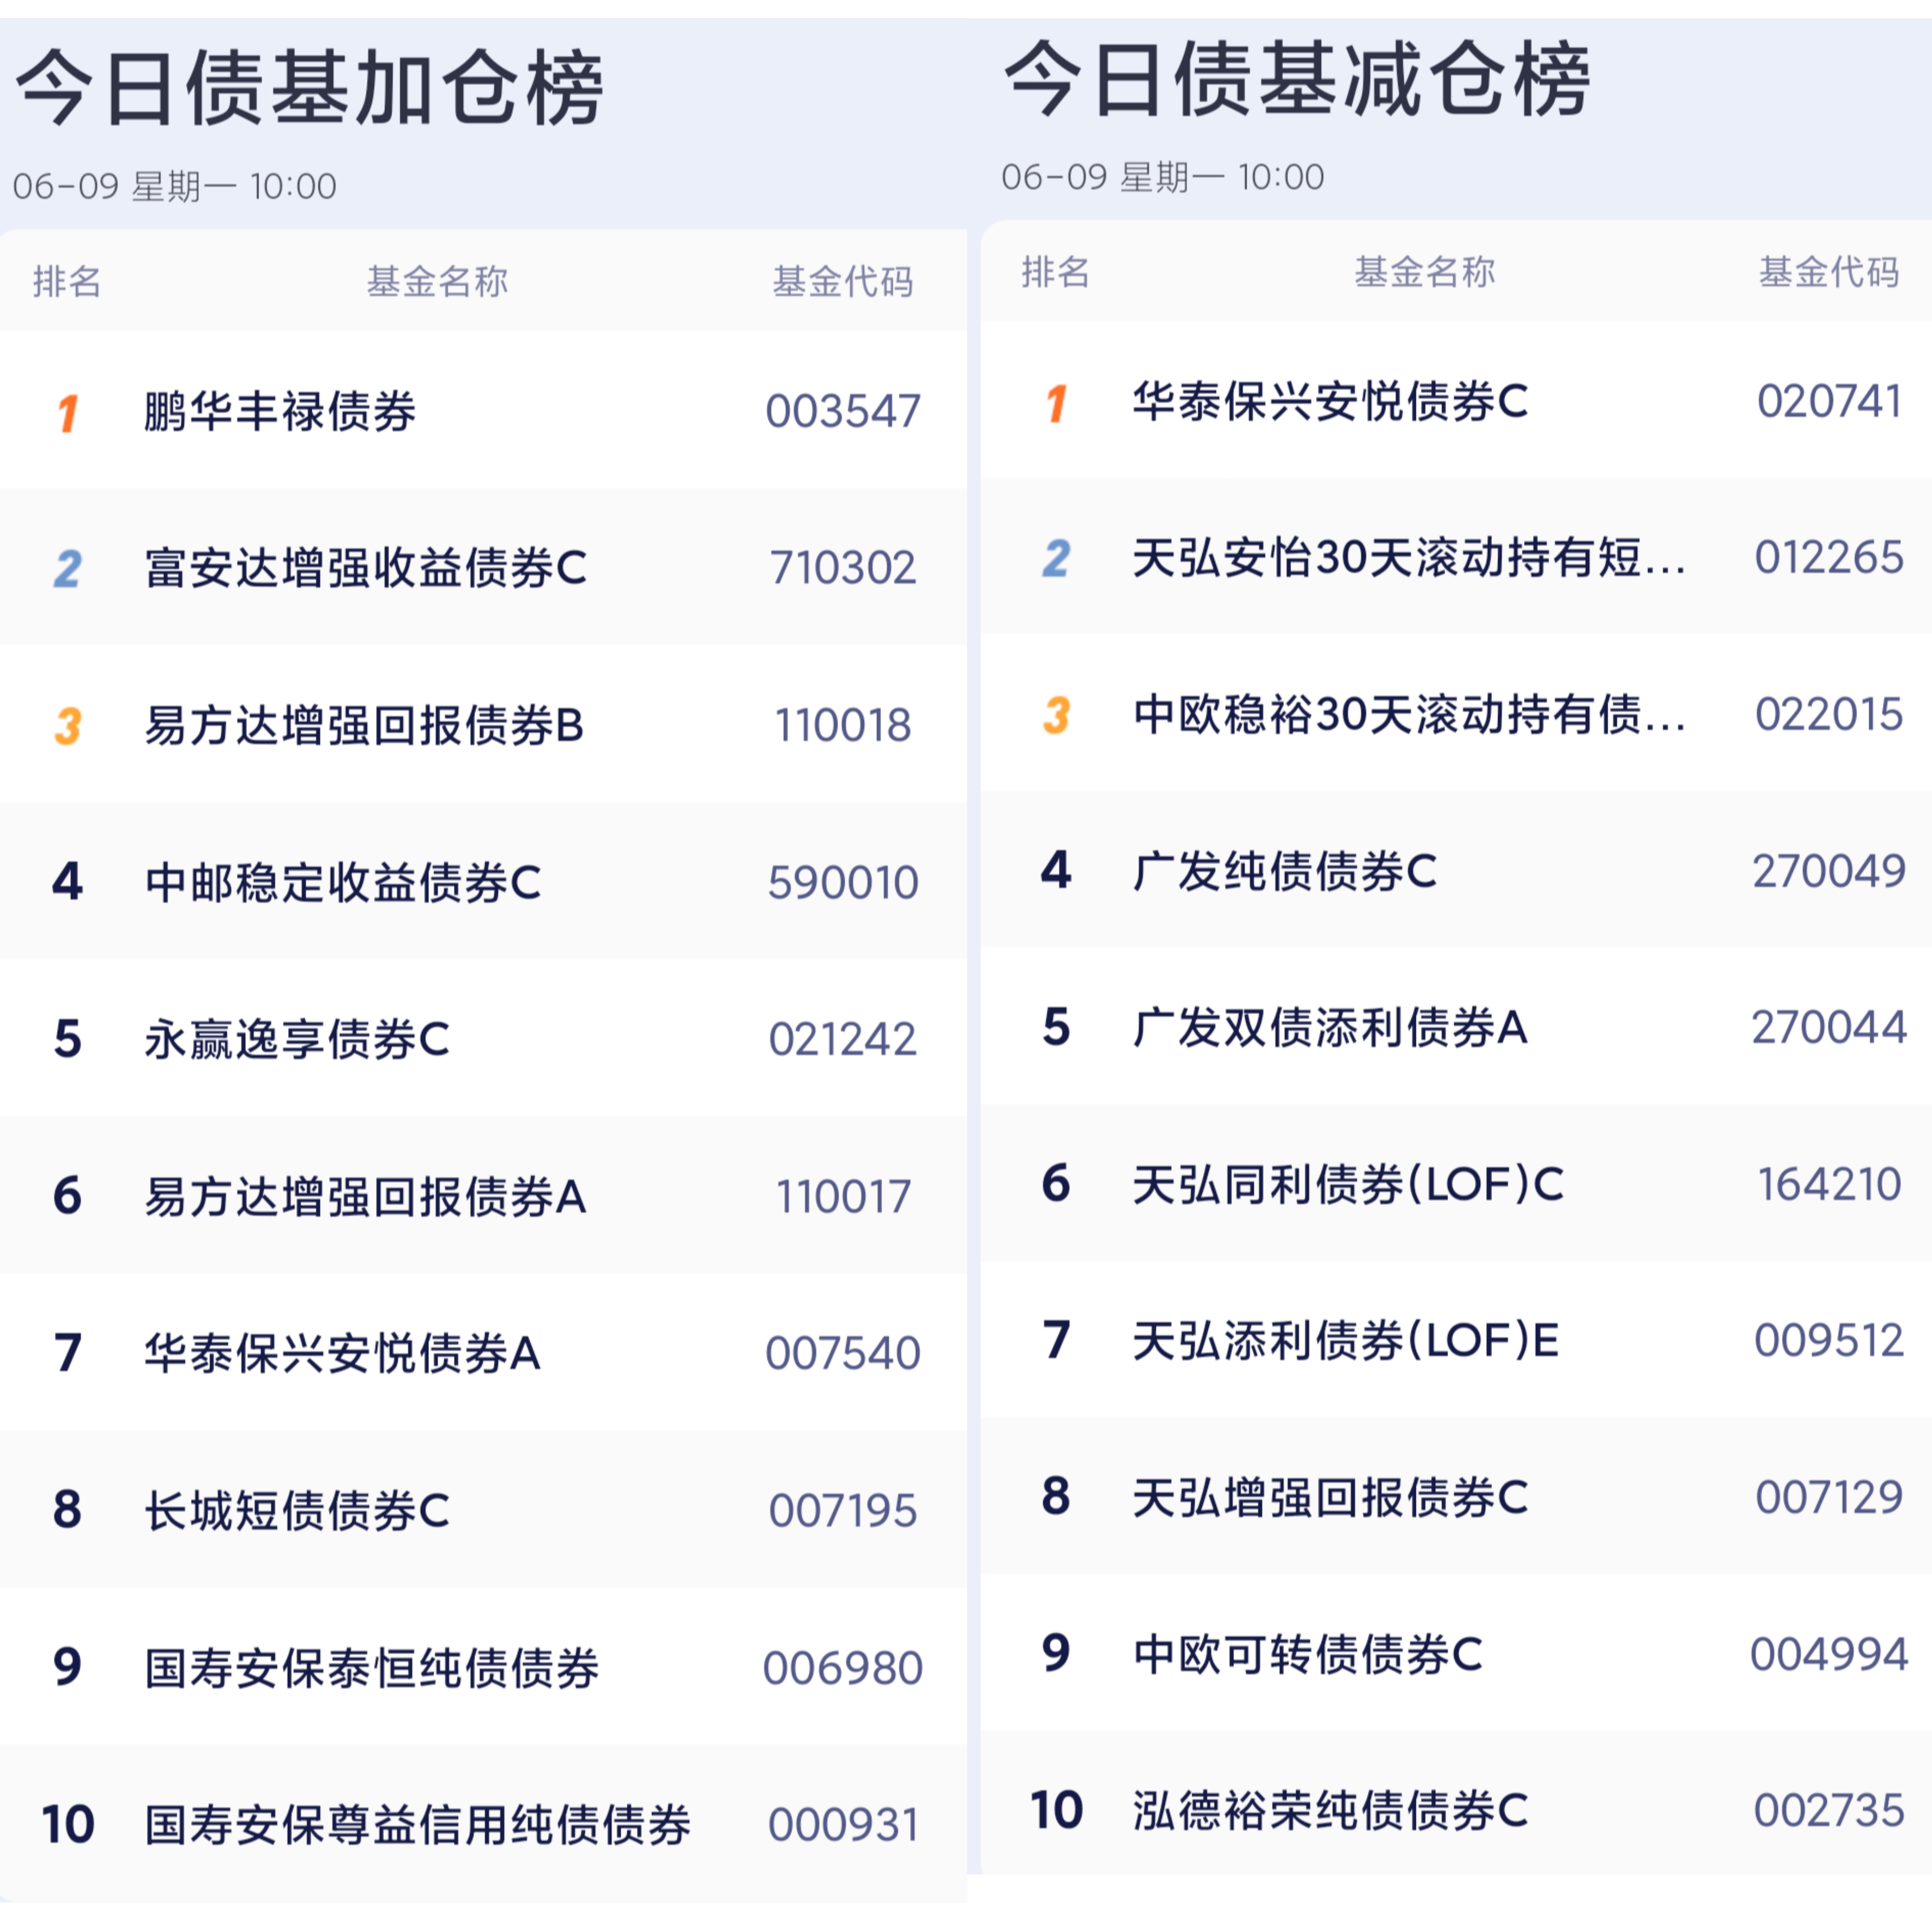Open fund 永赢逸享债券C

297,1040
